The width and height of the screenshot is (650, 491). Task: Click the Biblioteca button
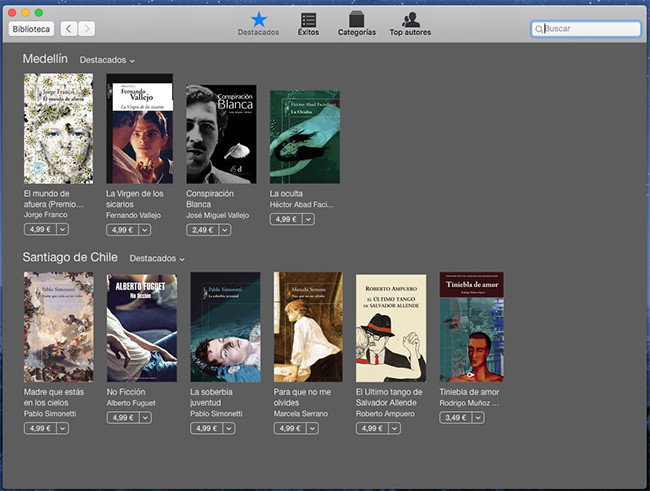[x=31, y=29]
